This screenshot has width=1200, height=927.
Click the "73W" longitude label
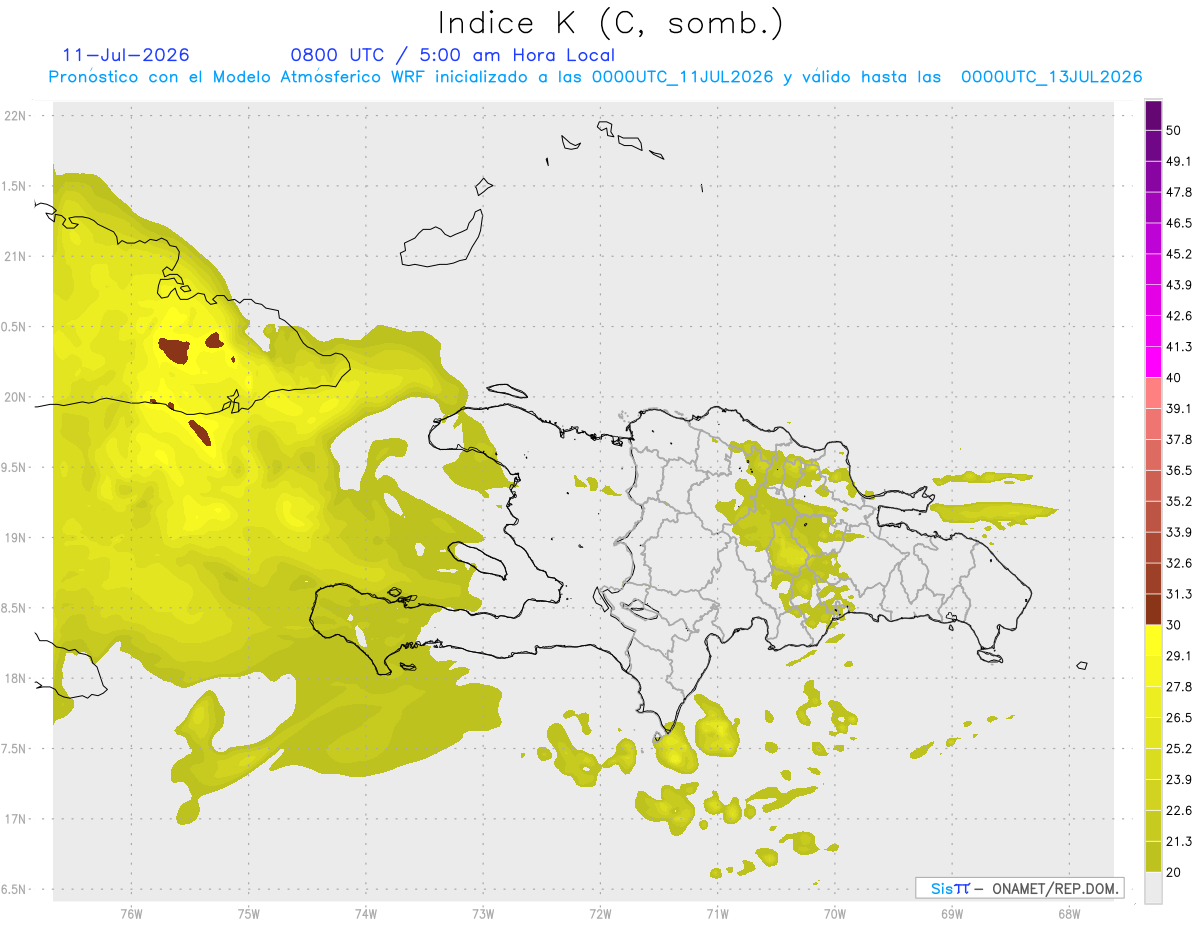click(x=483, y=914)
